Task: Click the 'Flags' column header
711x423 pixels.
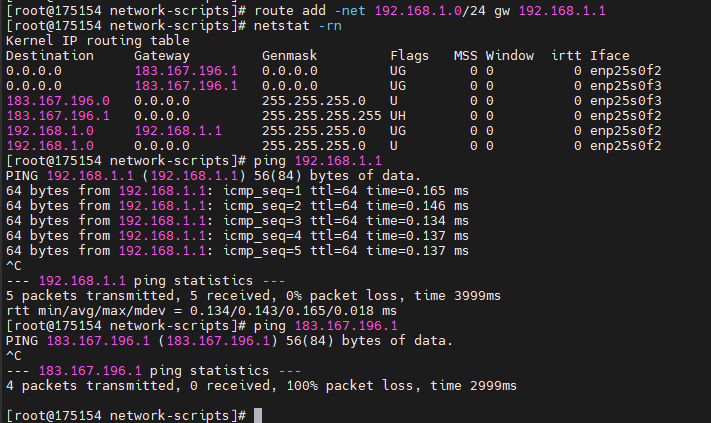Action: click(409, 55)
